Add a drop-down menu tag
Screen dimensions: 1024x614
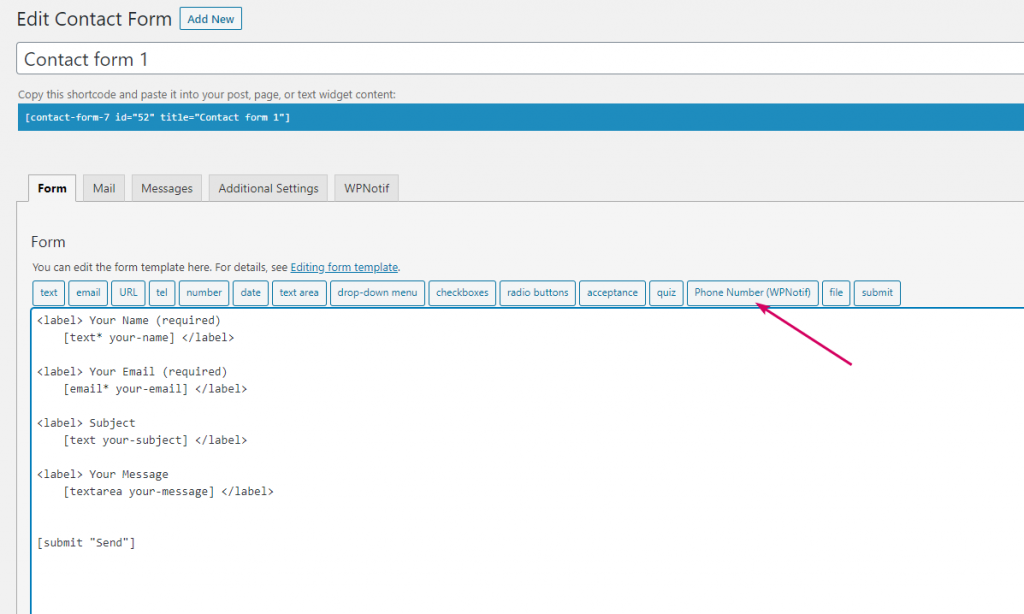pyautogui.click(x=377, y=293)
